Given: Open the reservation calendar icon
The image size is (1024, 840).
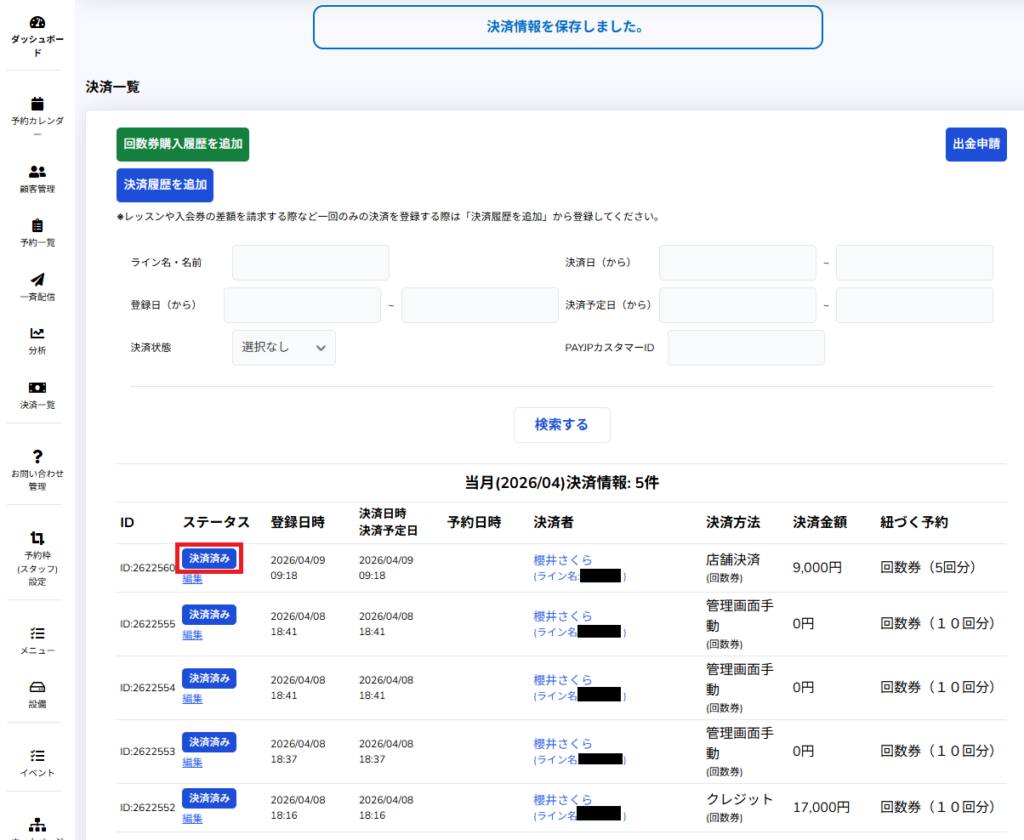Looking at the screenshot, I should point(37,103).
